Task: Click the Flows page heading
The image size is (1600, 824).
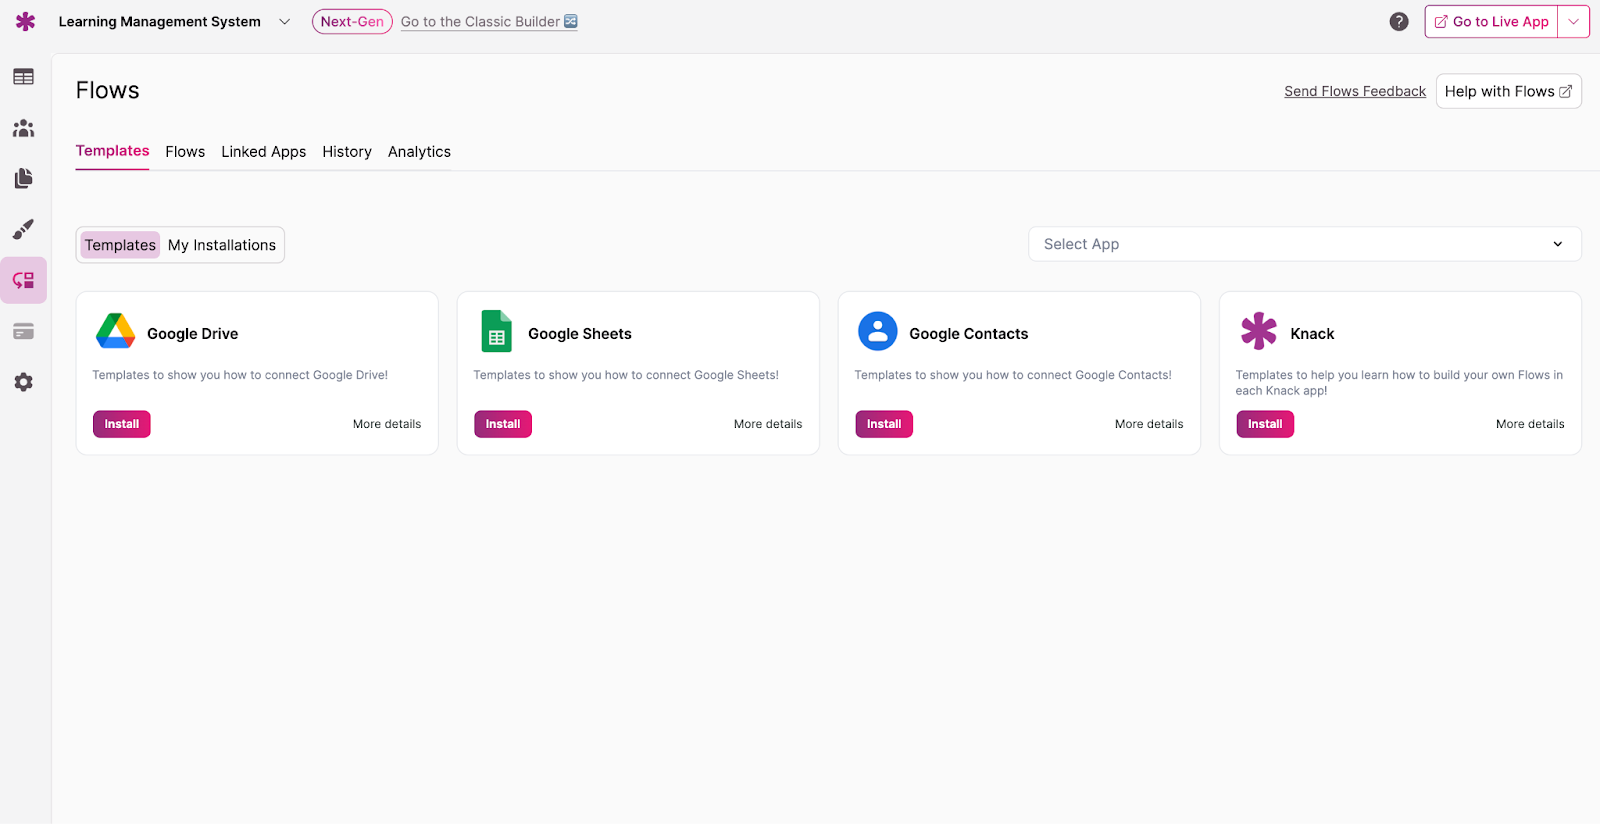Action: 108,90
